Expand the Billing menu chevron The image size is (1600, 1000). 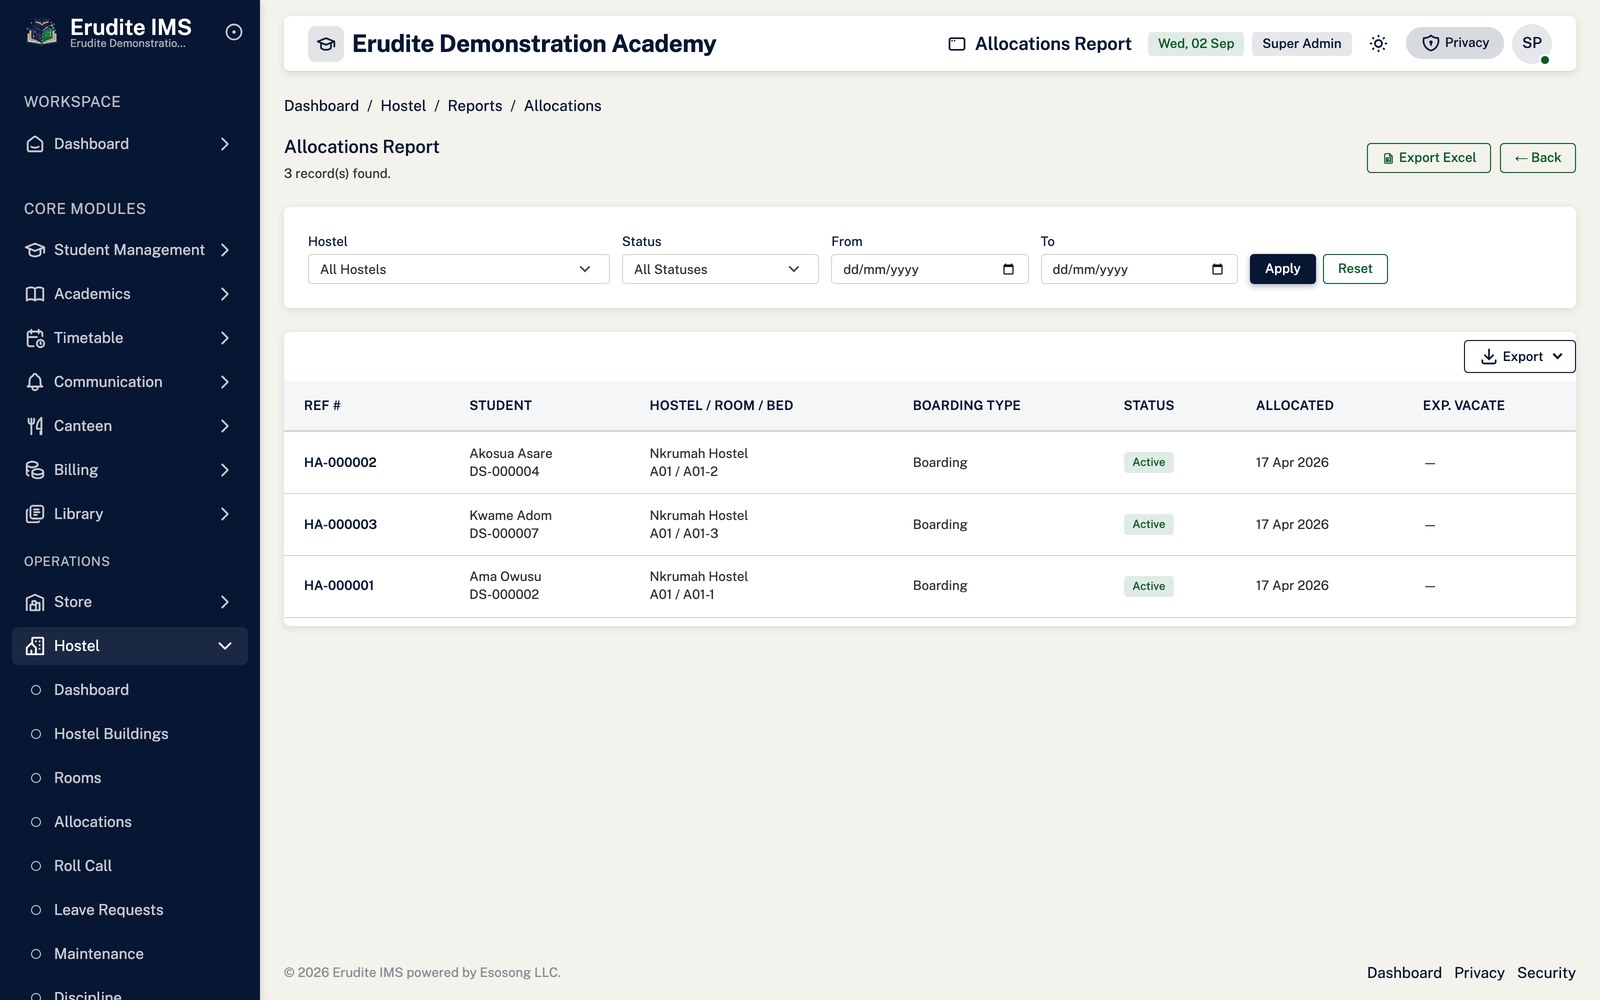coord(225,470)
